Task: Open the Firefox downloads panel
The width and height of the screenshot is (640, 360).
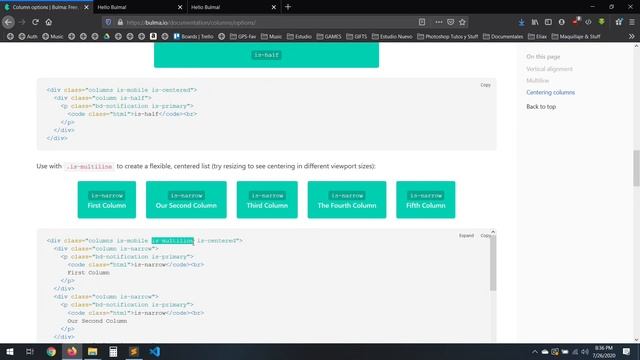Action: [x=521, y=22]
